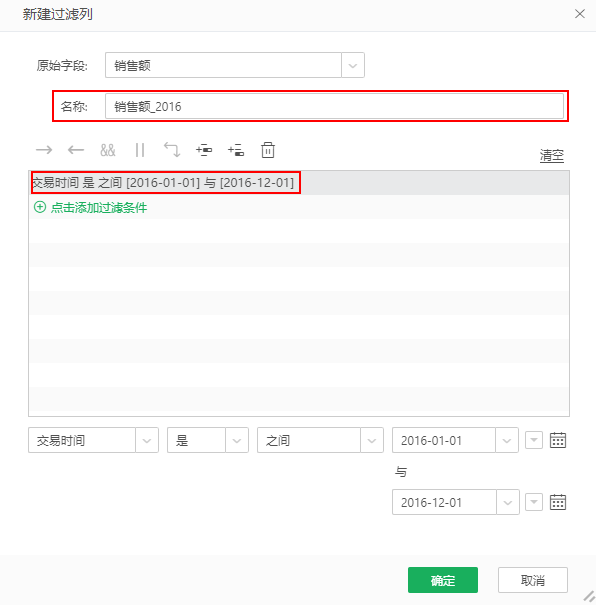
Task: Click the swap condition order icon
Action: click(172, 150)
